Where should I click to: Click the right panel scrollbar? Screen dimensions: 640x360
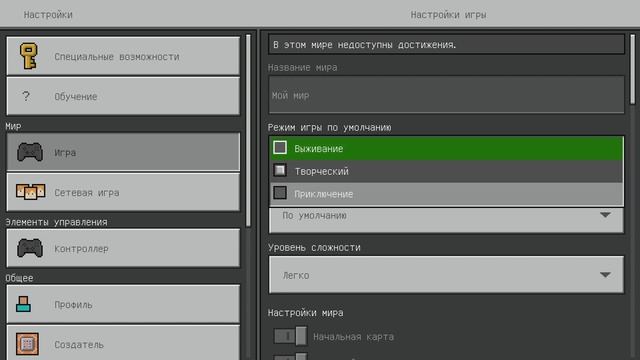(633, 69)
